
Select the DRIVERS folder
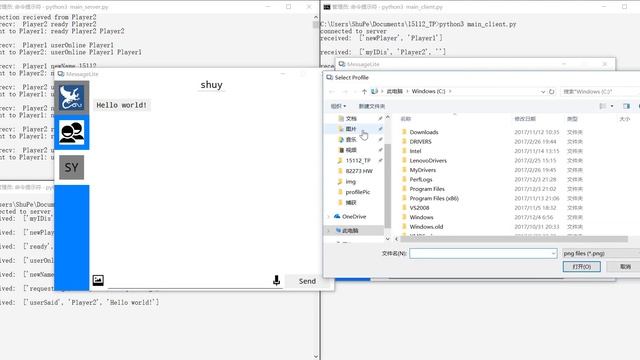click(x=420, y=142)
